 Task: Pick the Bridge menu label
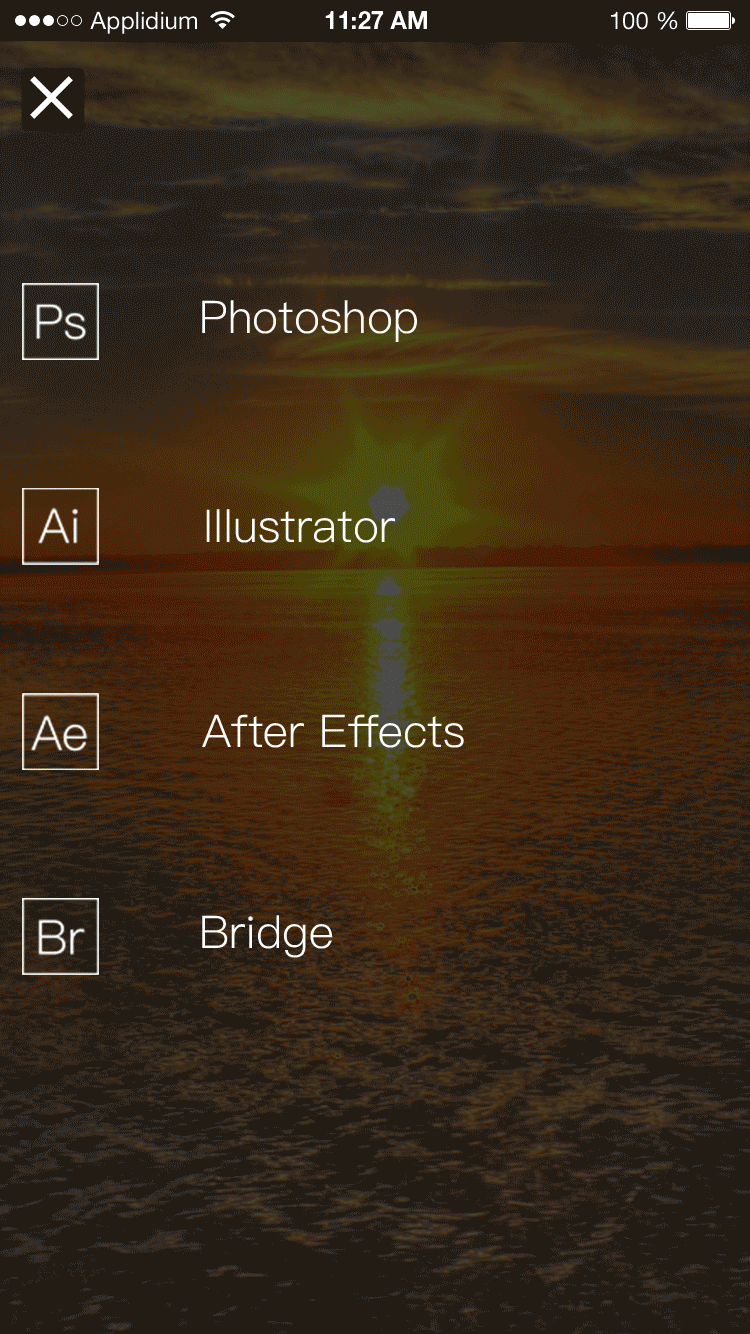pos(266,934)
